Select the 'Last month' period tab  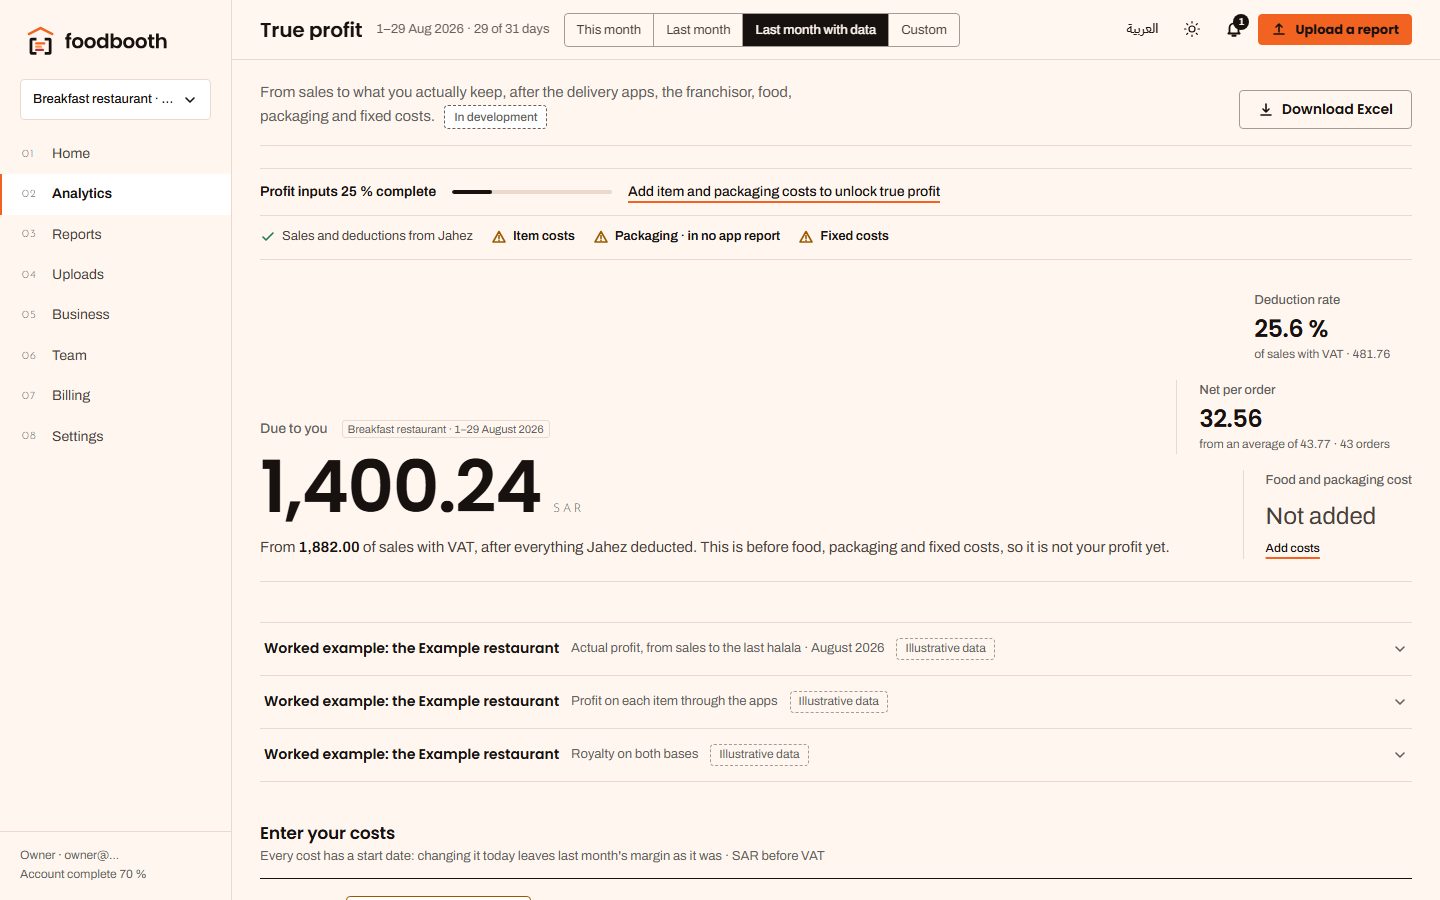coord(698,30)
